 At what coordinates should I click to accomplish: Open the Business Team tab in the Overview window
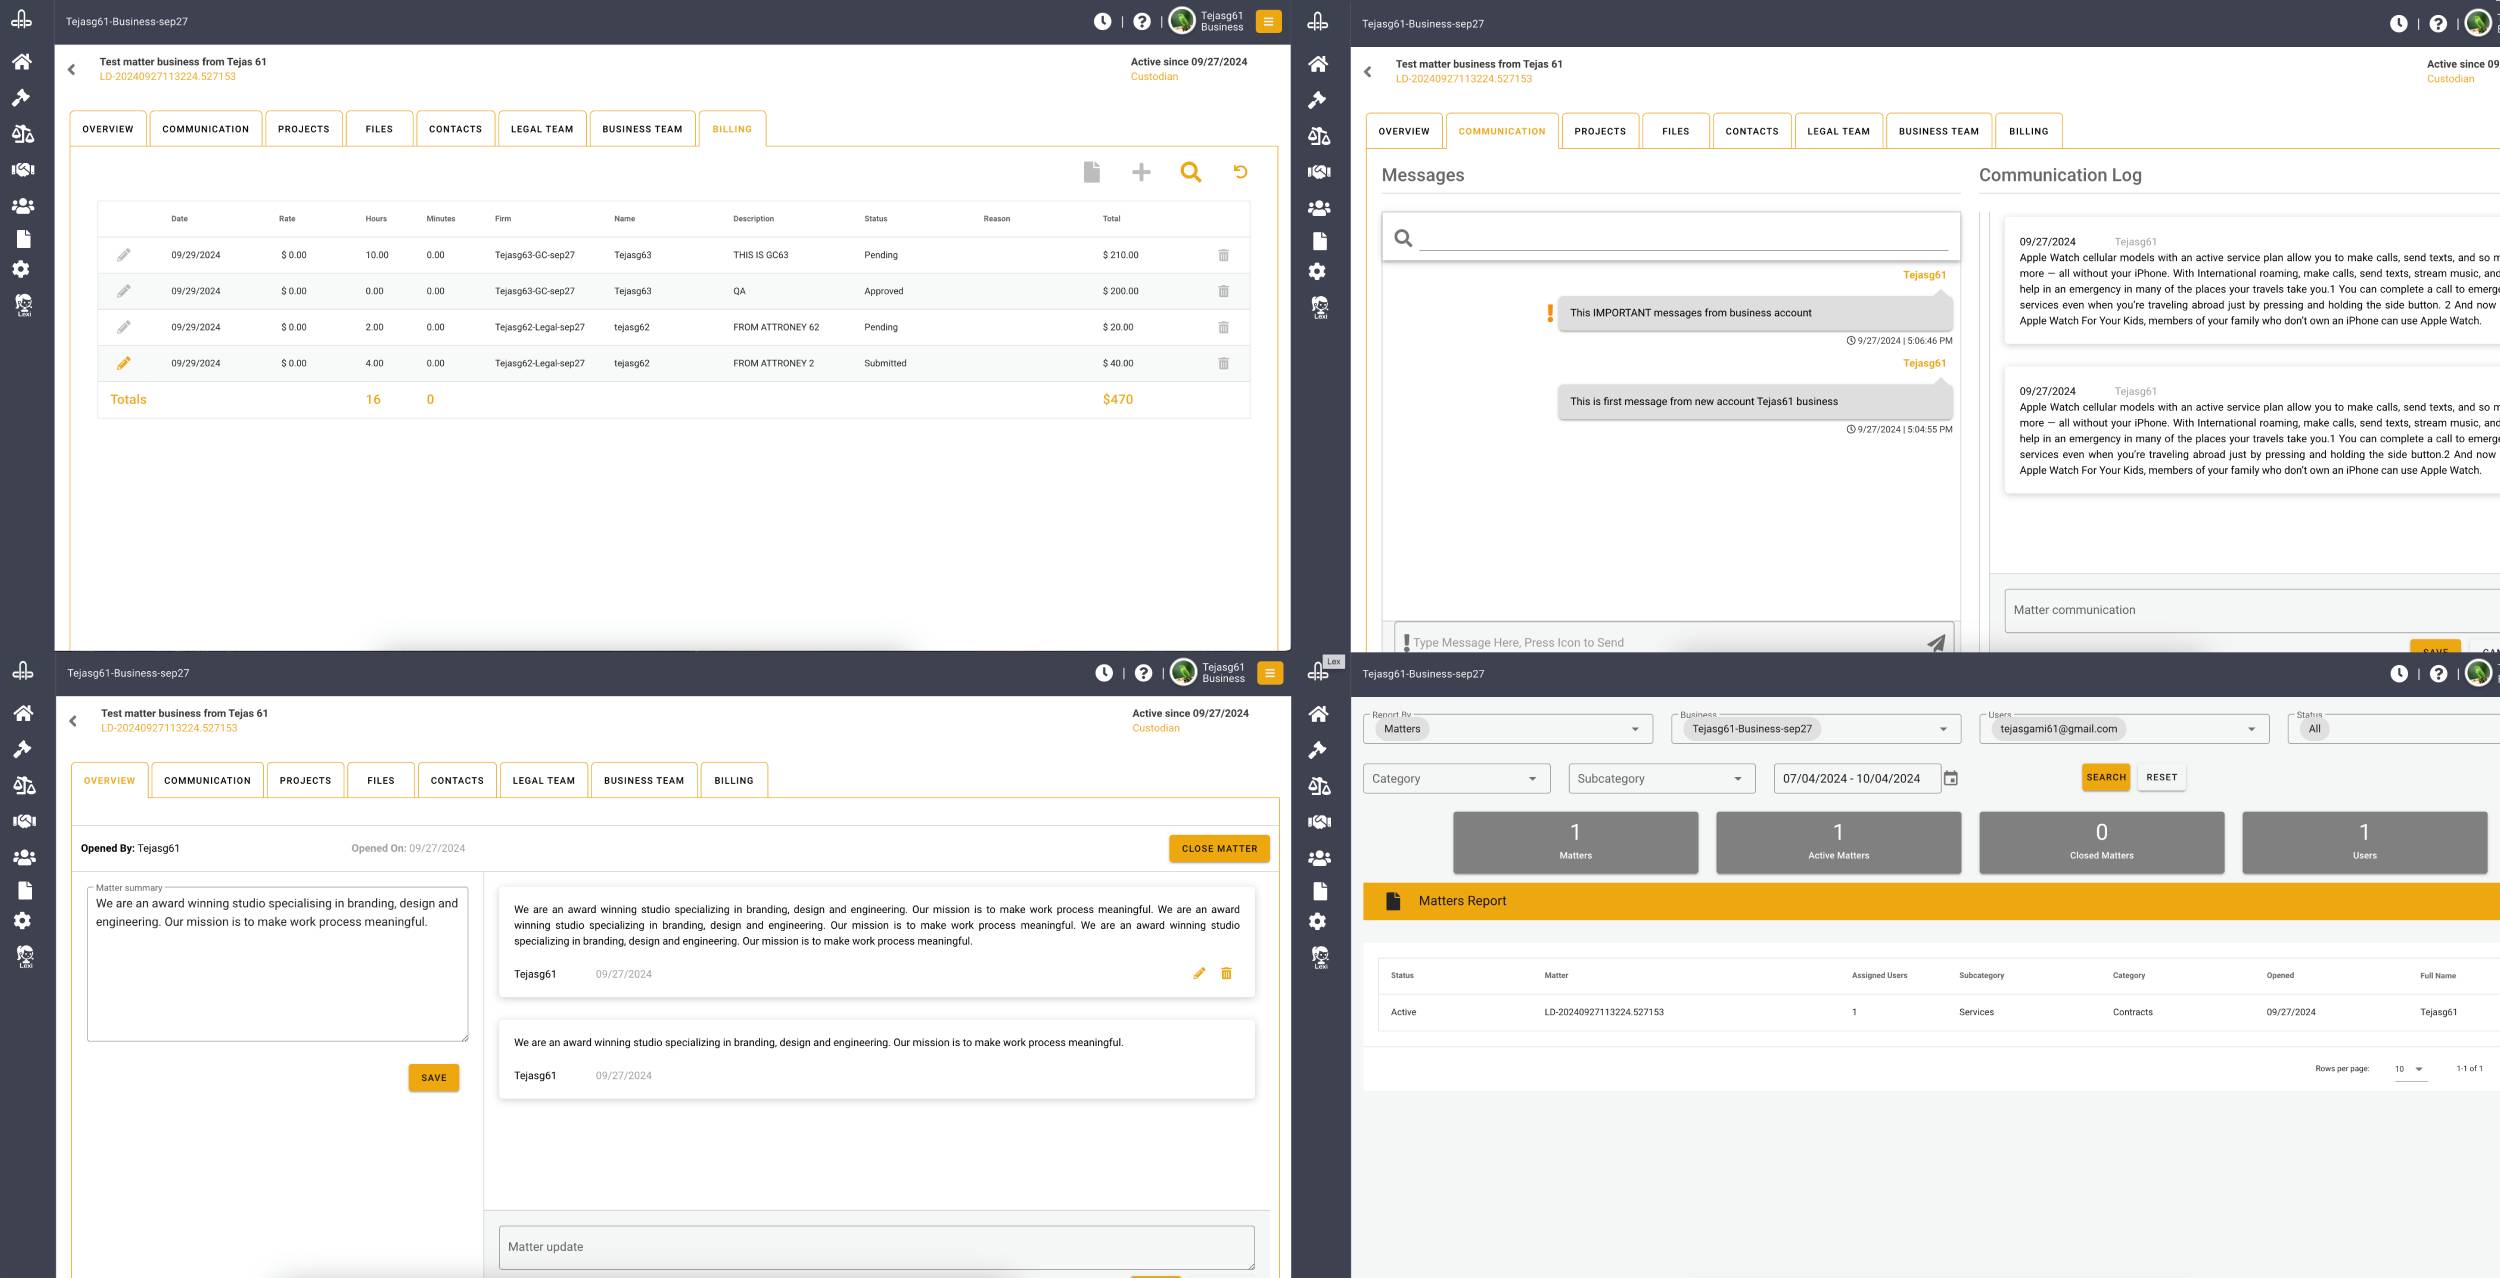(644, 780)
